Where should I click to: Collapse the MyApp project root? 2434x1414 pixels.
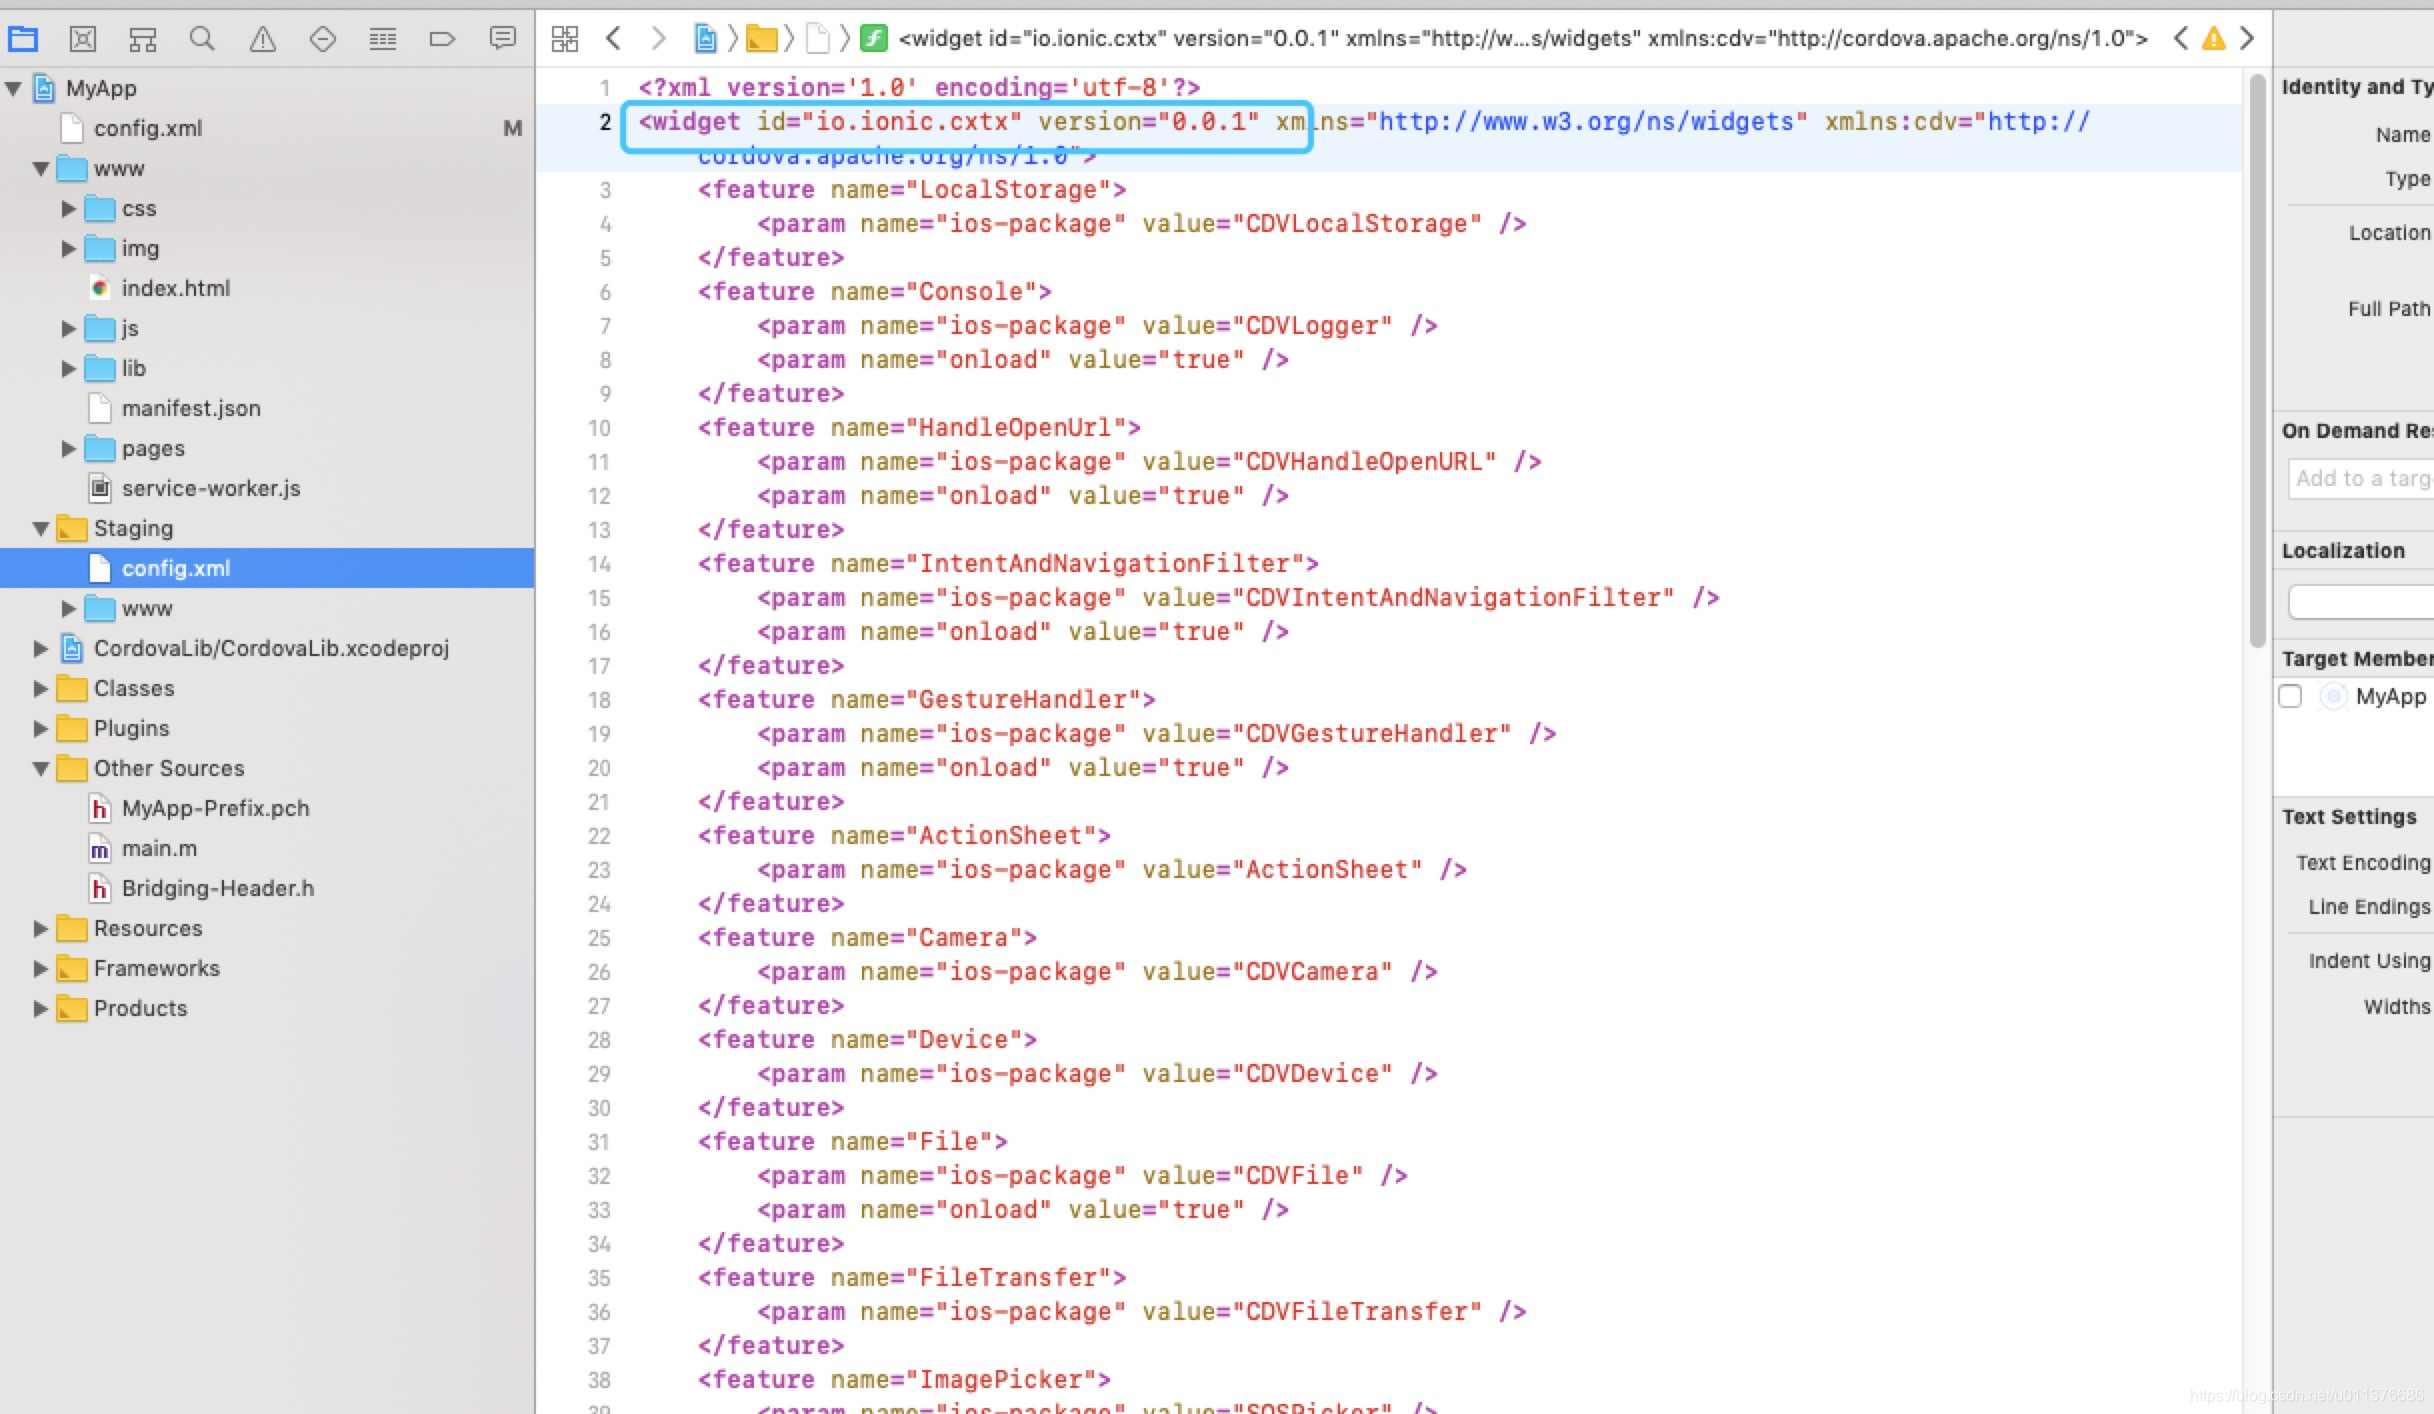click(x=14, y=88)
